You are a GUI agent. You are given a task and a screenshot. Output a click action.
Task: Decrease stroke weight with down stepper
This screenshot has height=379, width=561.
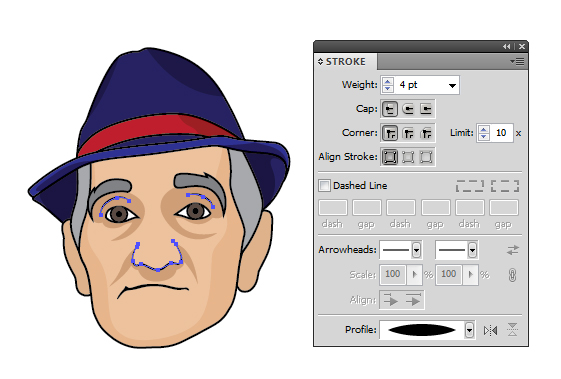387,89
